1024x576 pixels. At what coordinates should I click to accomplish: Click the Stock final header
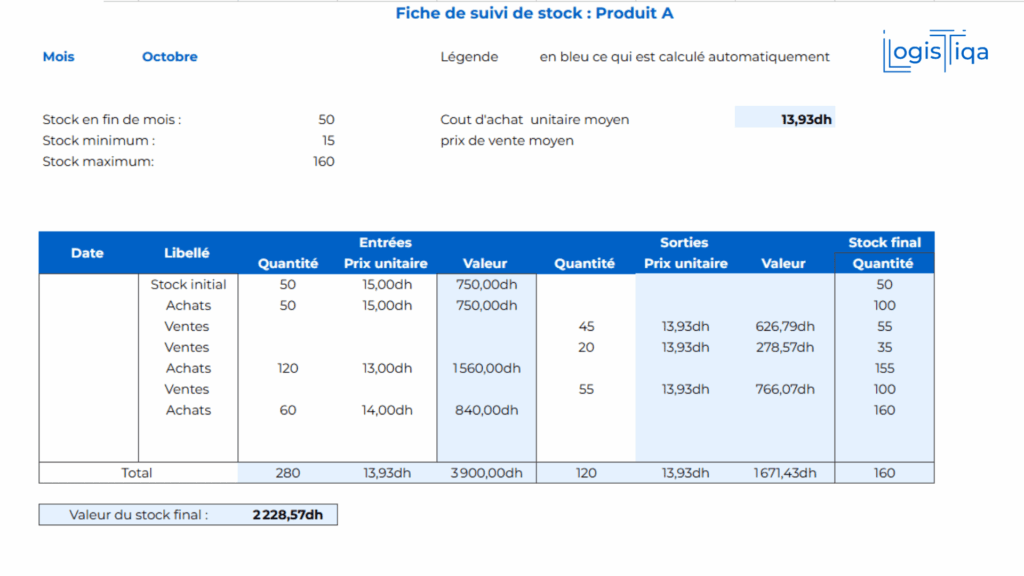click(x=884, y=242)
